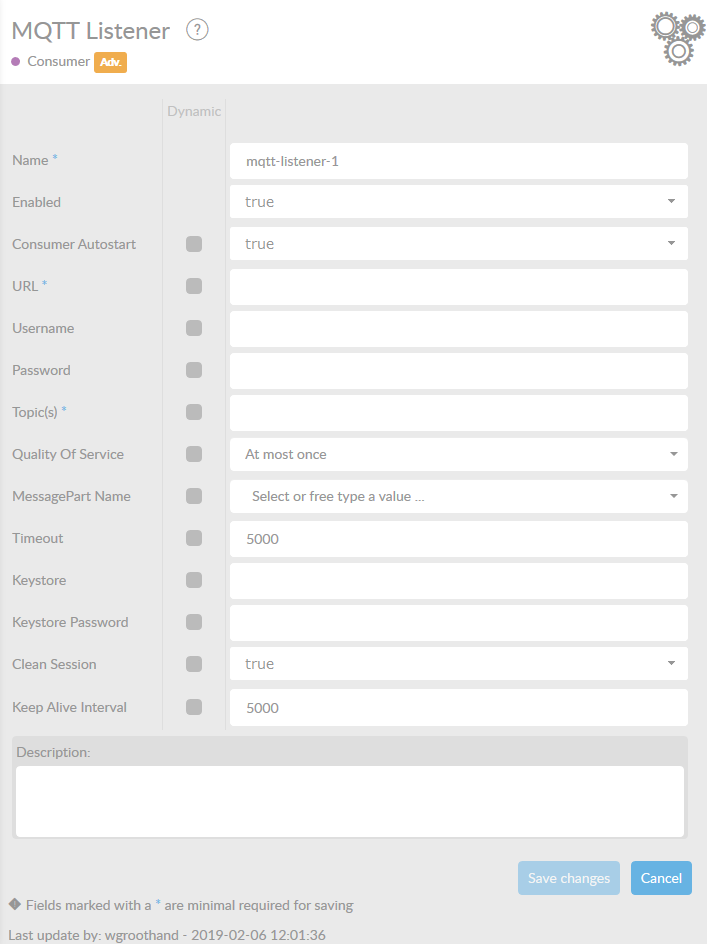Check the Dynamic box for Topic(s)

(194, 412)
